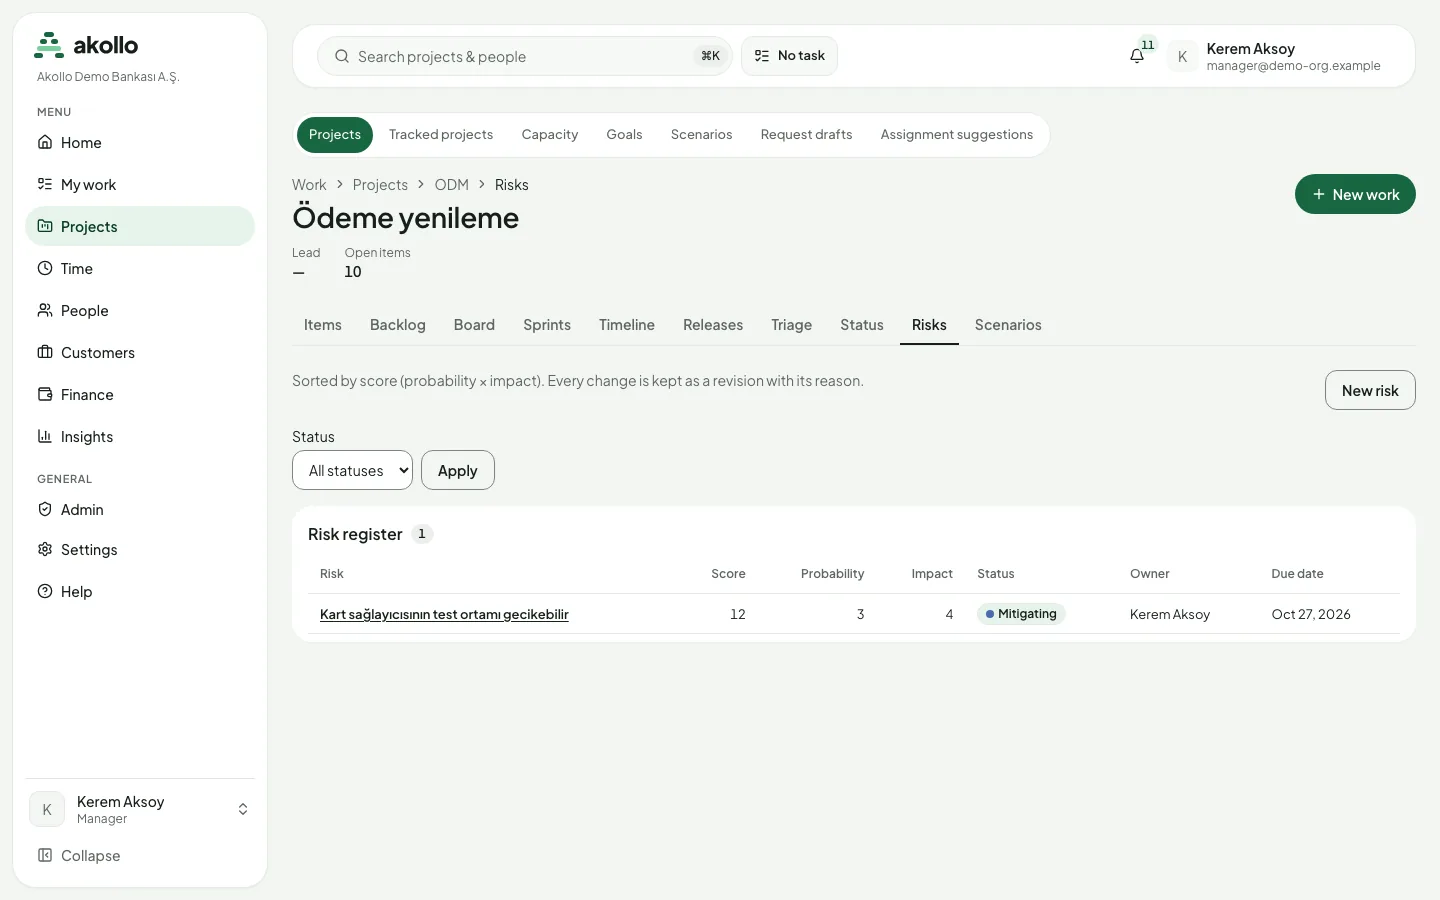
Task: Open the No task selector
Action: (x=789, y=56)
